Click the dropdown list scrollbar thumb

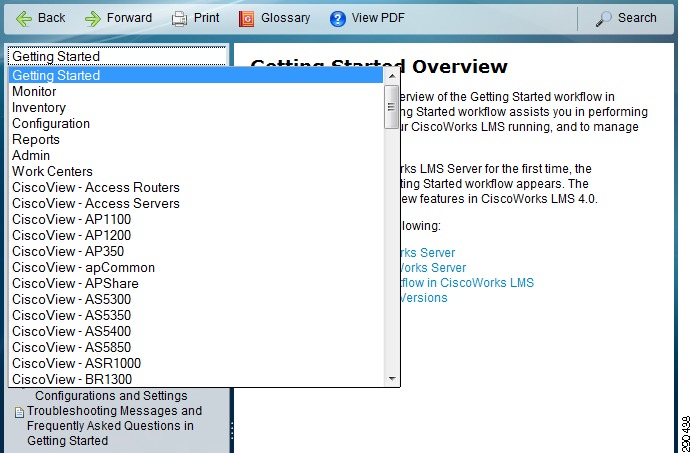391,107
